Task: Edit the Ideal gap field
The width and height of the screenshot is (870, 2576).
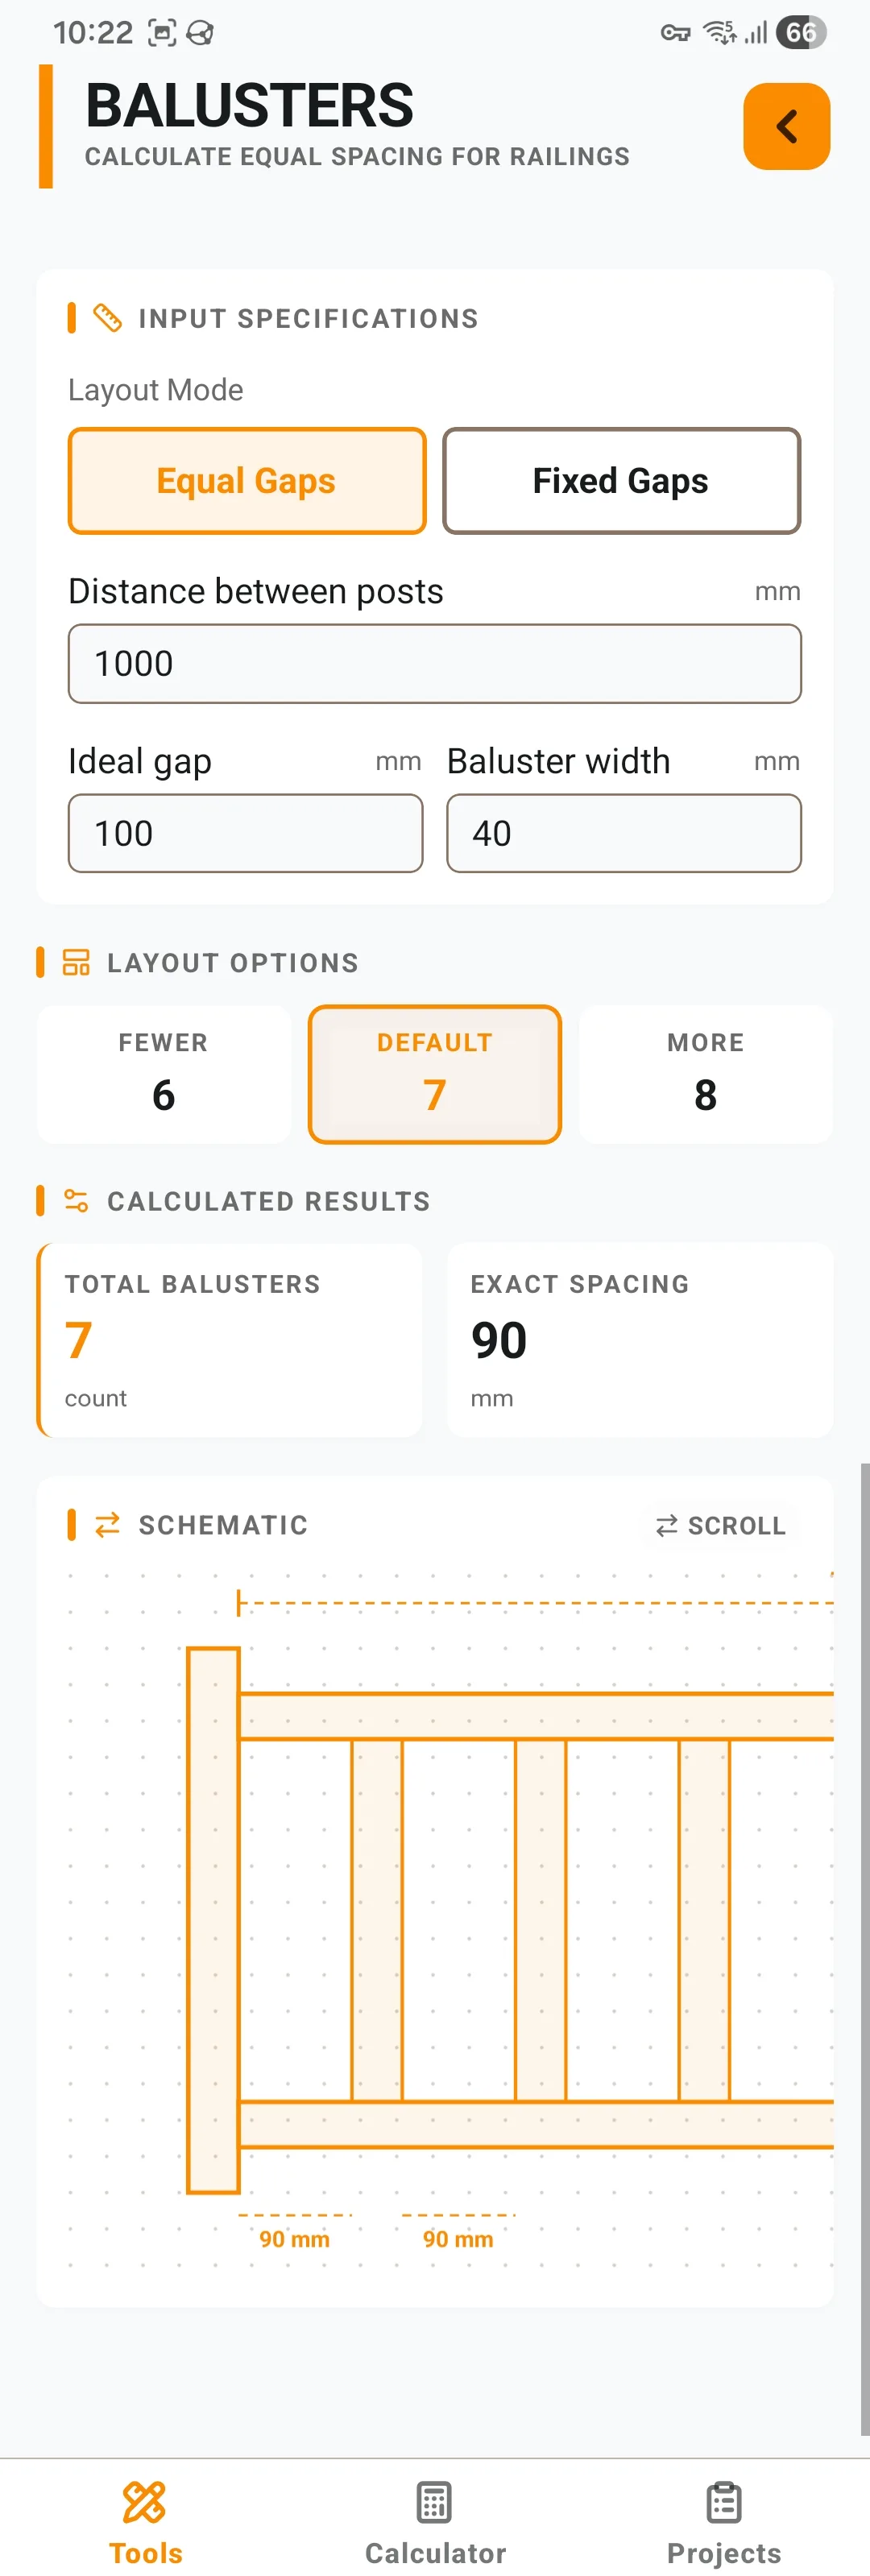Action: coord(245,833)
